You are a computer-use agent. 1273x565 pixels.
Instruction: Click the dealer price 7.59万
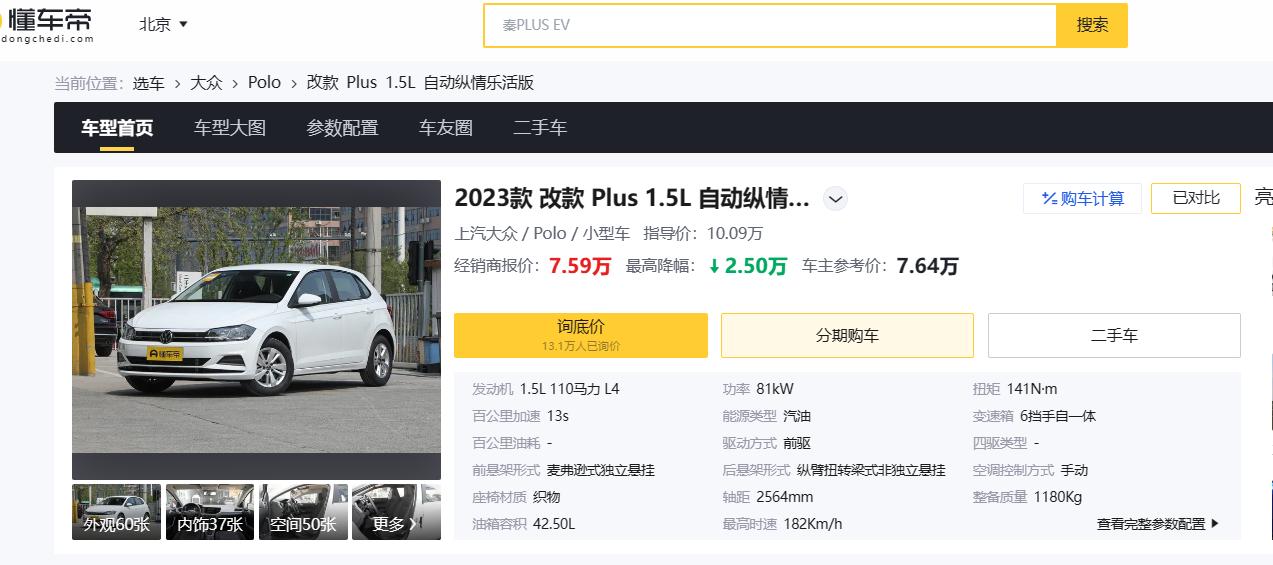pyautogui.click(x=580, y=266)
